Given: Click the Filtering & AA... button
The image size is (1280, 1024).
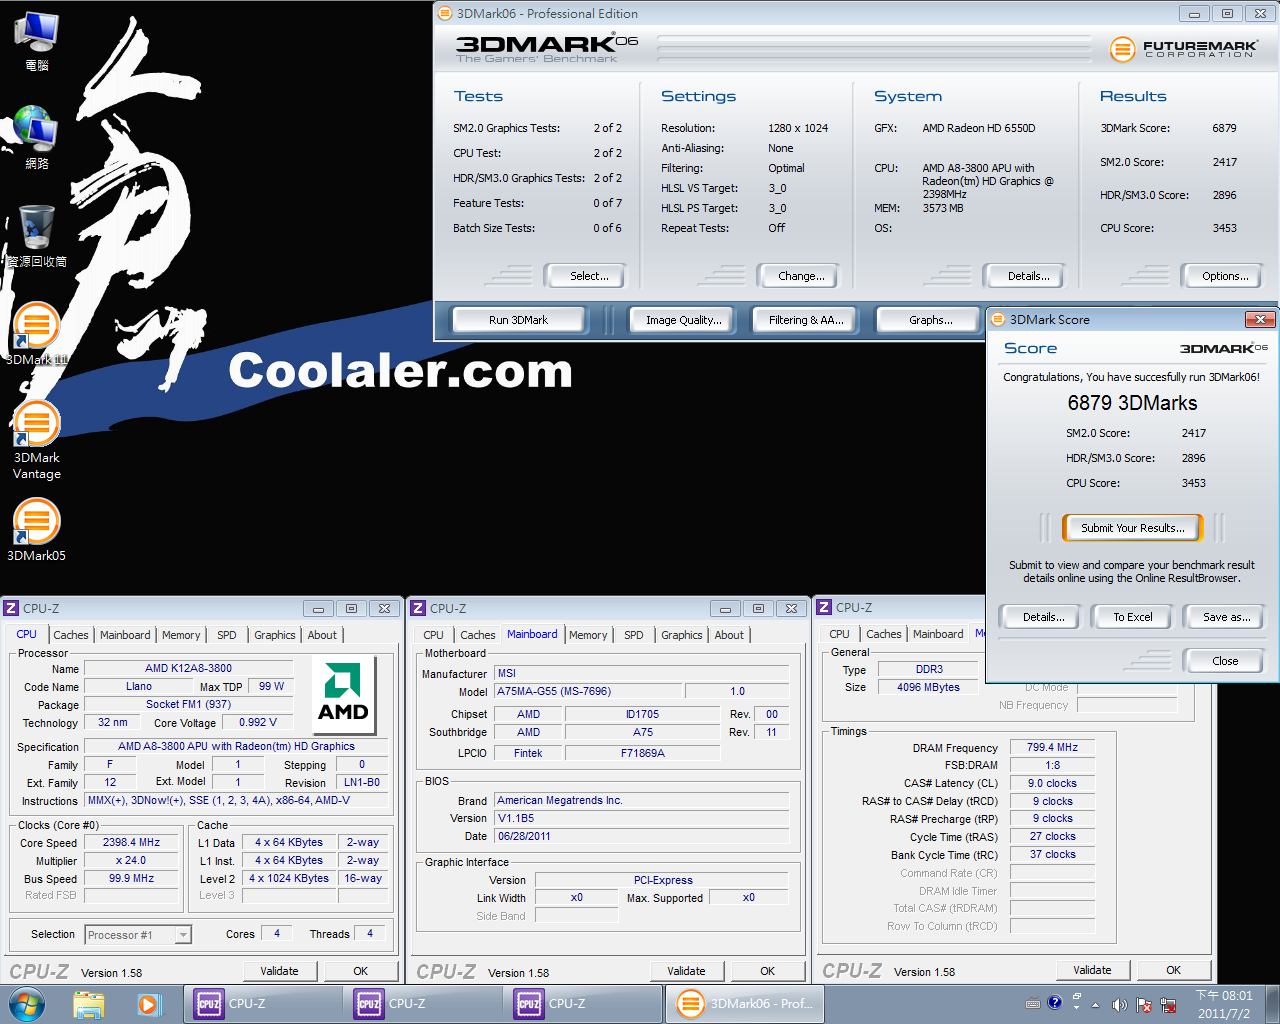Looking at the screenshot, I should tap(803, 320).
